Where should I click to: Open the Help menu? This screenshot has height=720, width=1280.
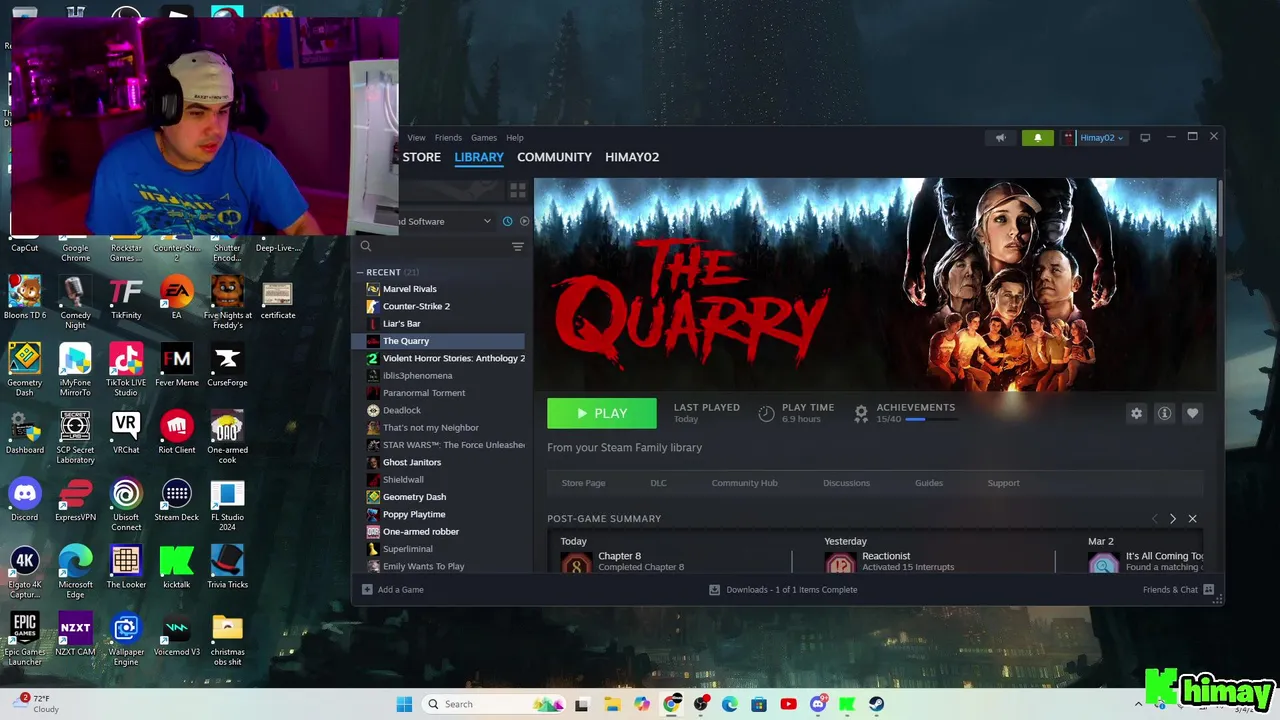click(515, 138)
